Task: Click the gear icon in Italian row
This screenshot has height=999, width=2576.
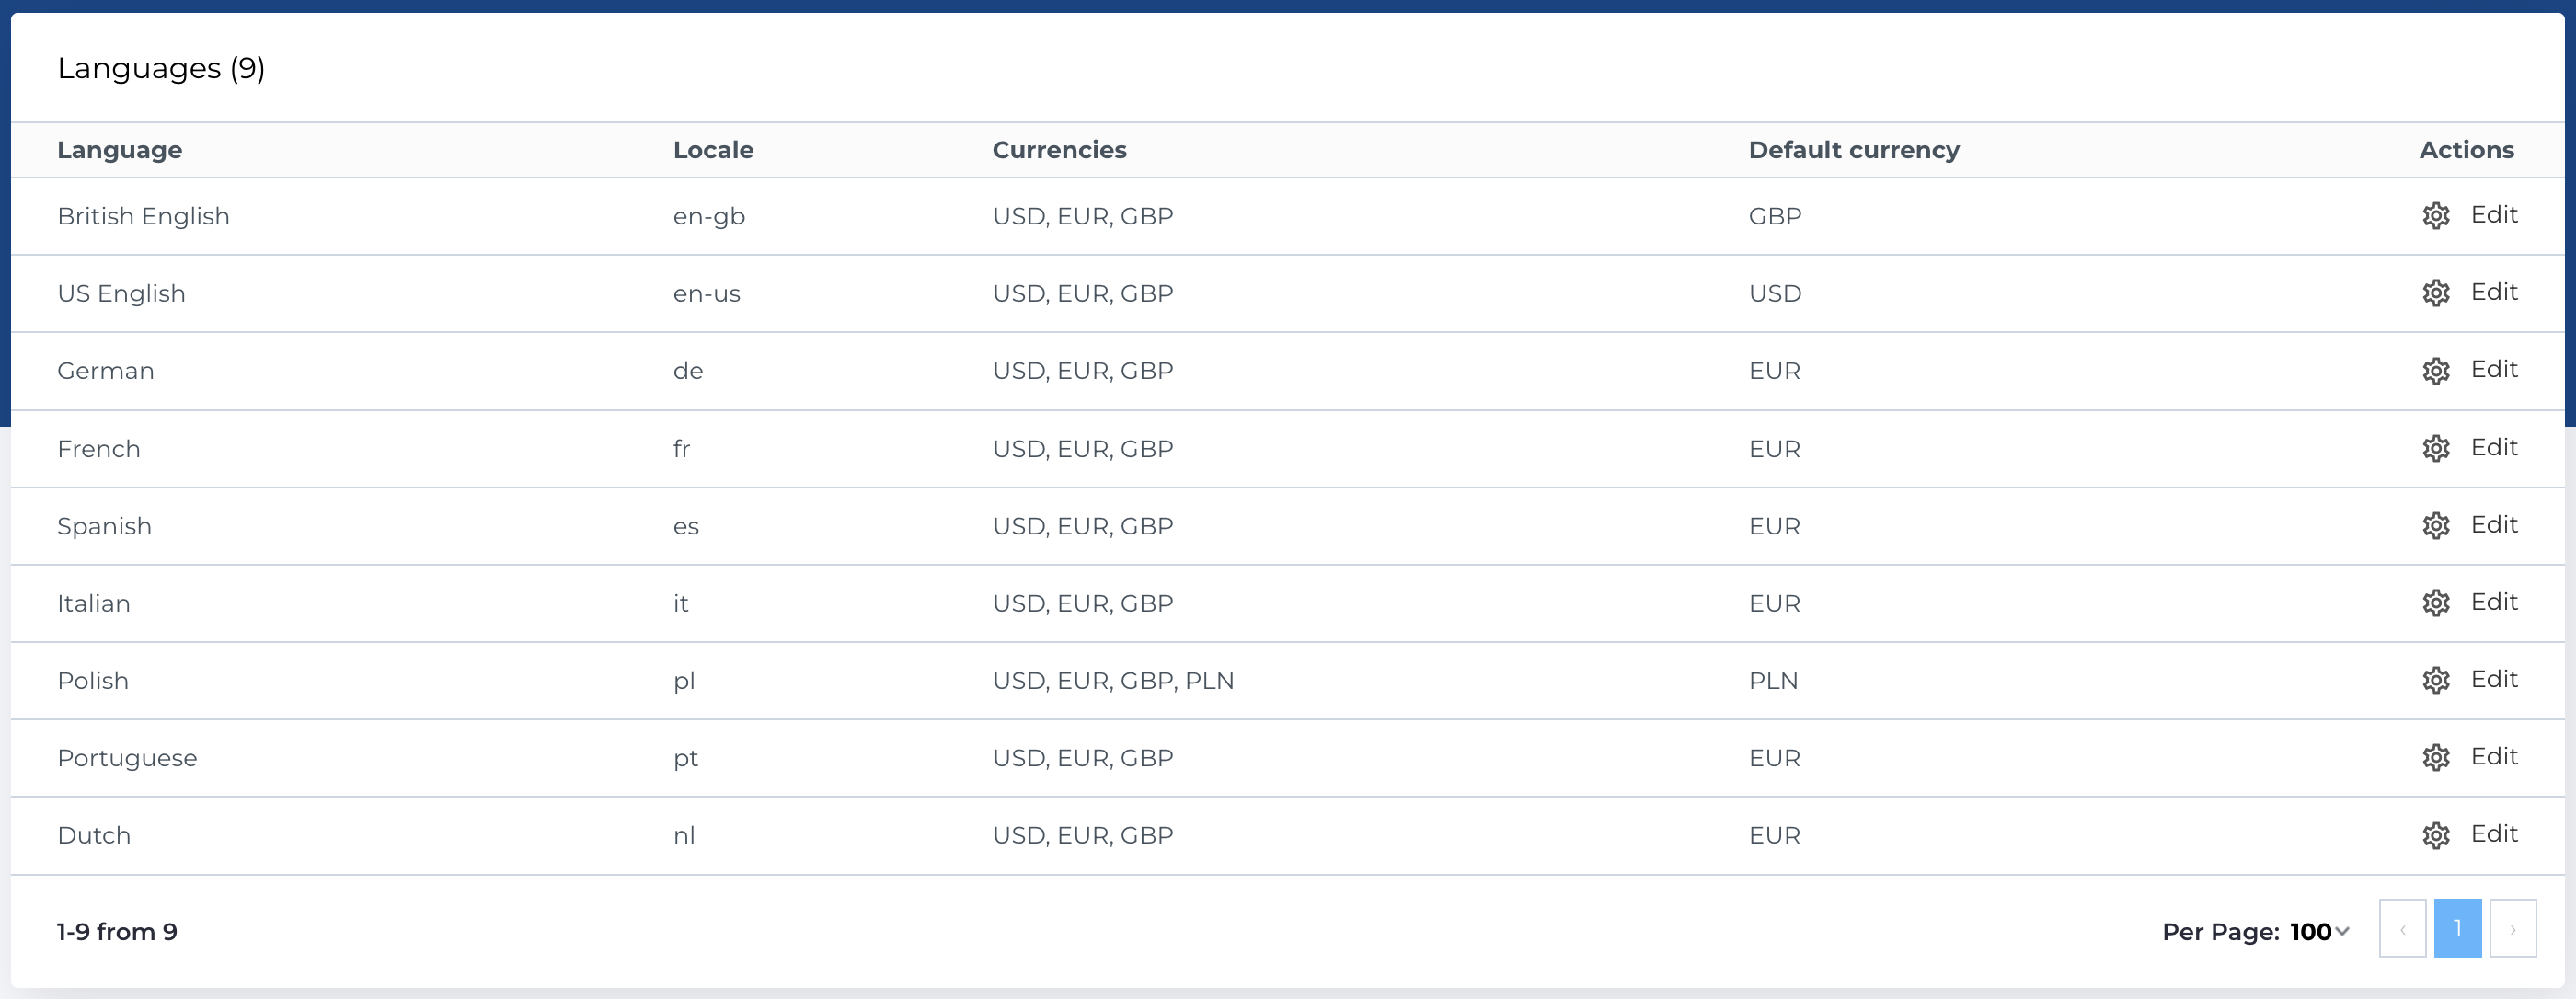Action: [x=2435, y=603]
